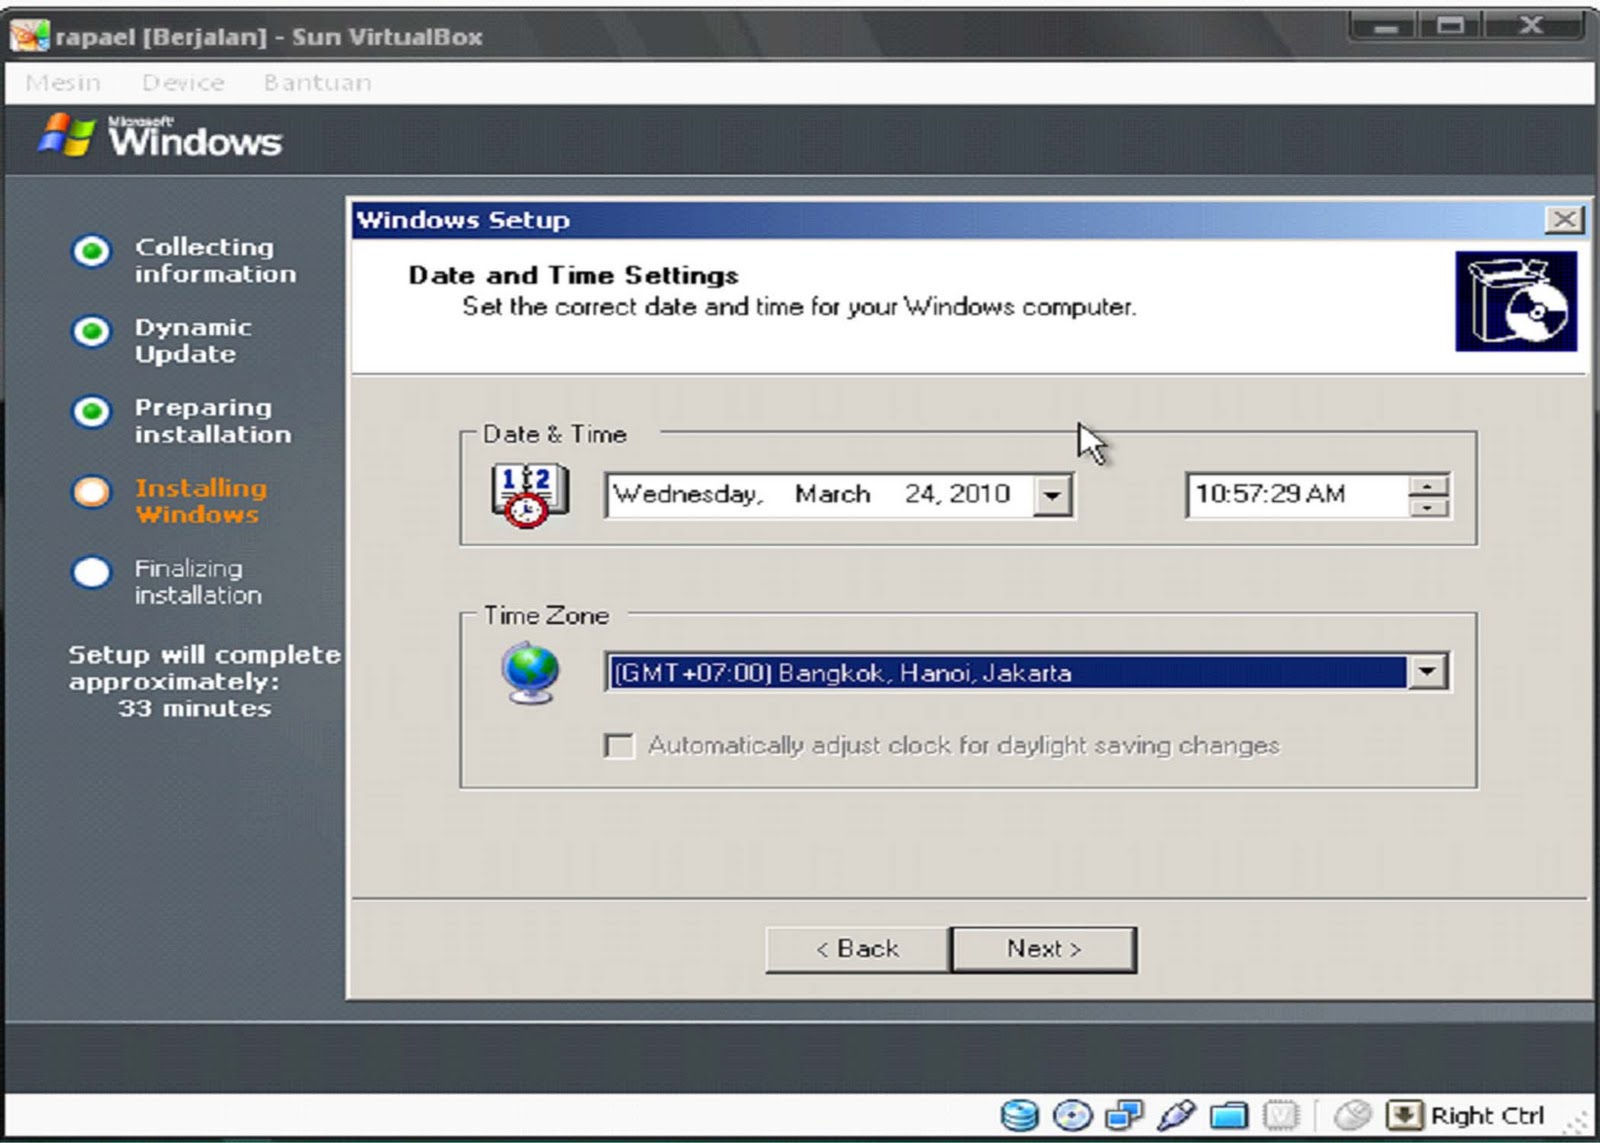Click the Windows Setup CD box icon
1600x1143 pixels.
[1516, 302]
